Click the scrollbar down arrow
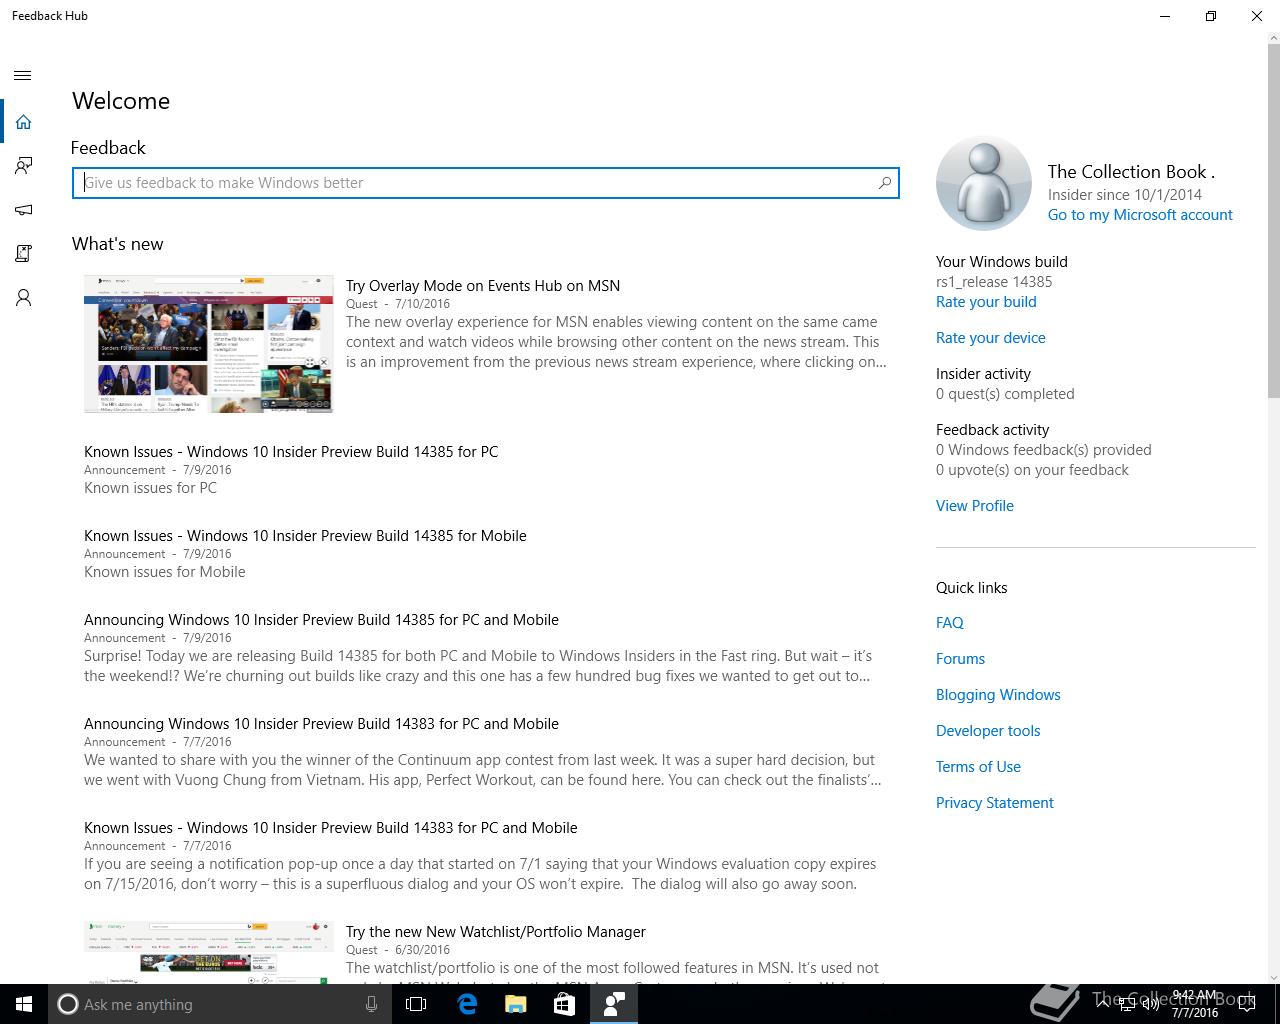The image size is (1280, 1024). 1274,977
